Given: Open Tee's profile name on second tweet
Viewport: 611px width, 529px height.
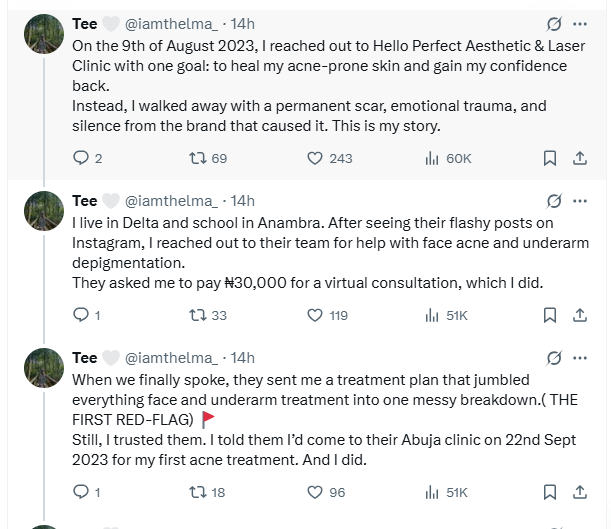Looking at the screenshot, I should click(85, 201).
